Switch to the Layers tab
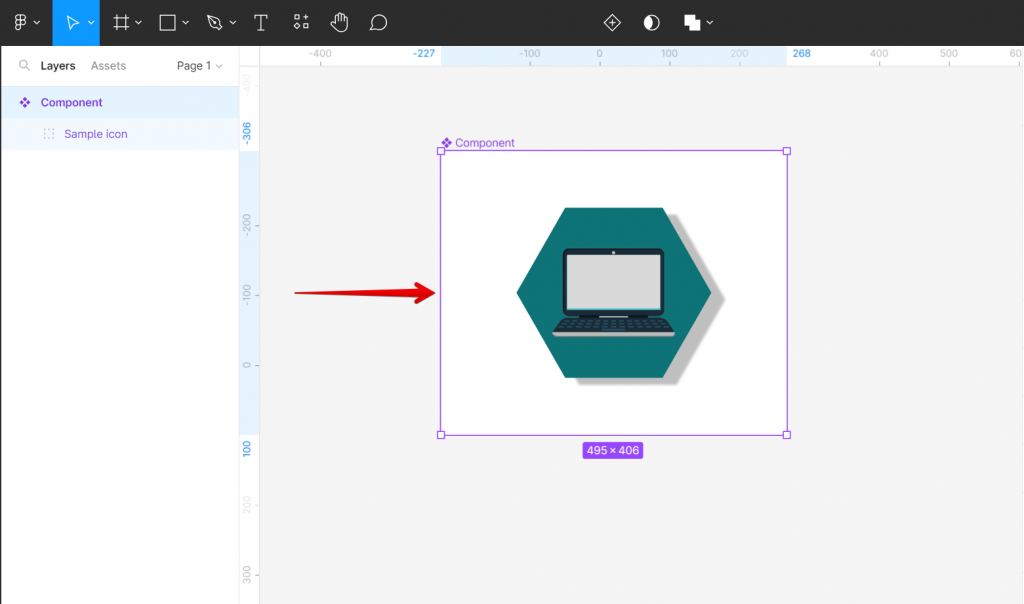The height and width of the screenshot is (604, 1024). click(57, 65)
